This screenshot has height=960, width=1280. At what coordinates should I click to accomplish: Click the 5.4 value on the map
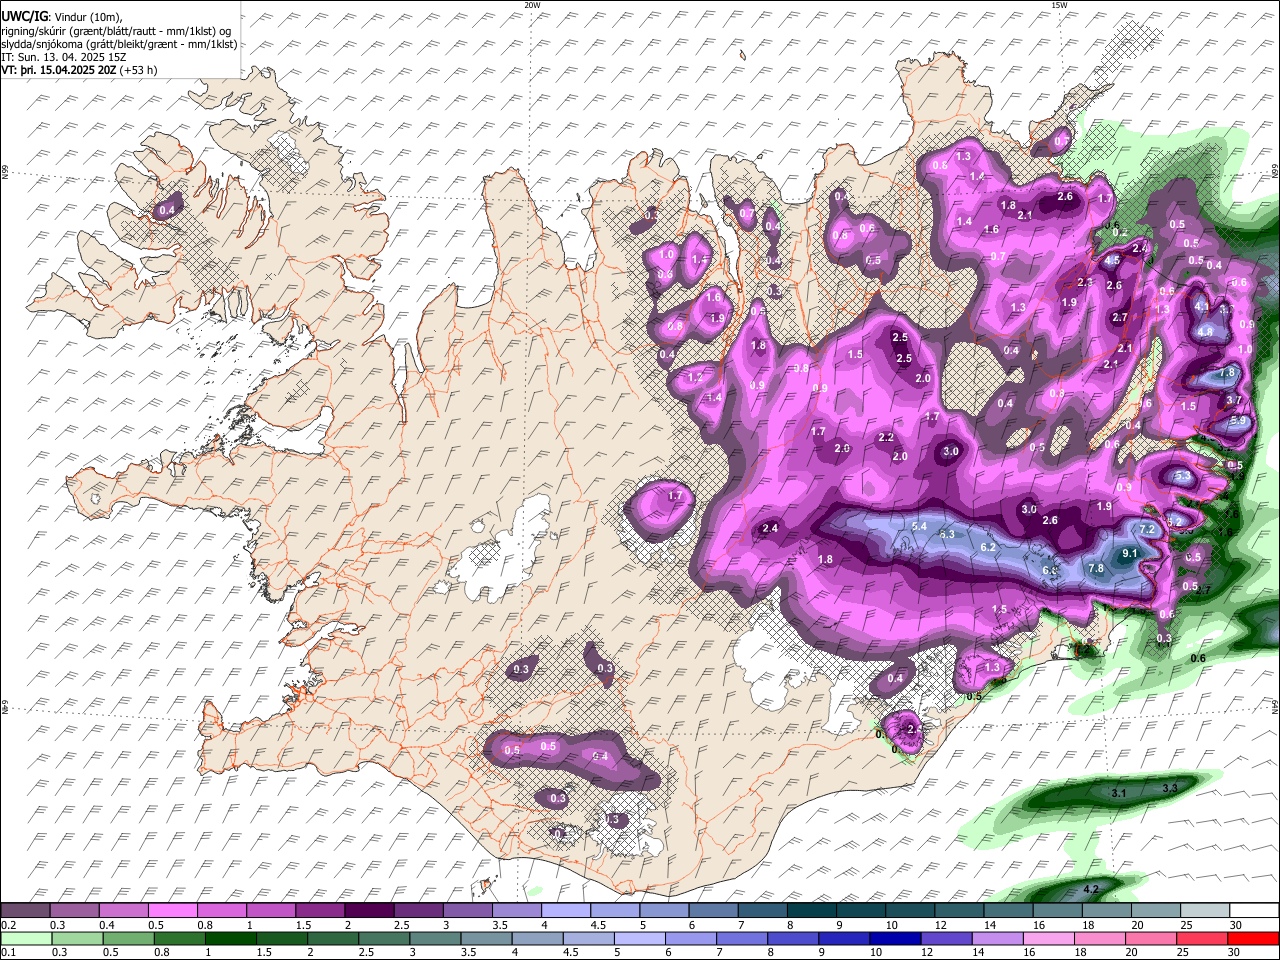click(x=920, y=526)
